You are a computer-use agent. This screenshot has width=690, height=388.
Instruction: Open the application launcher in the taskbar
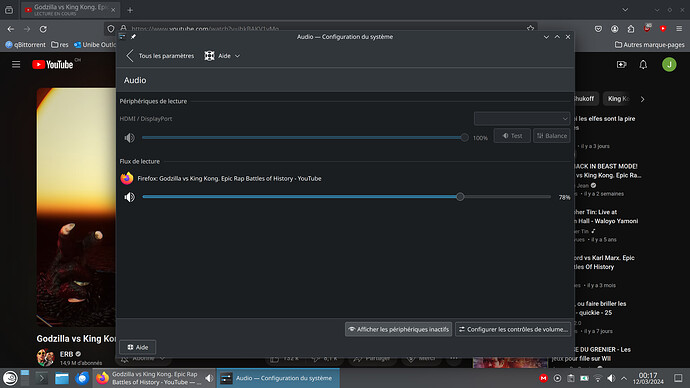point(10,378)
